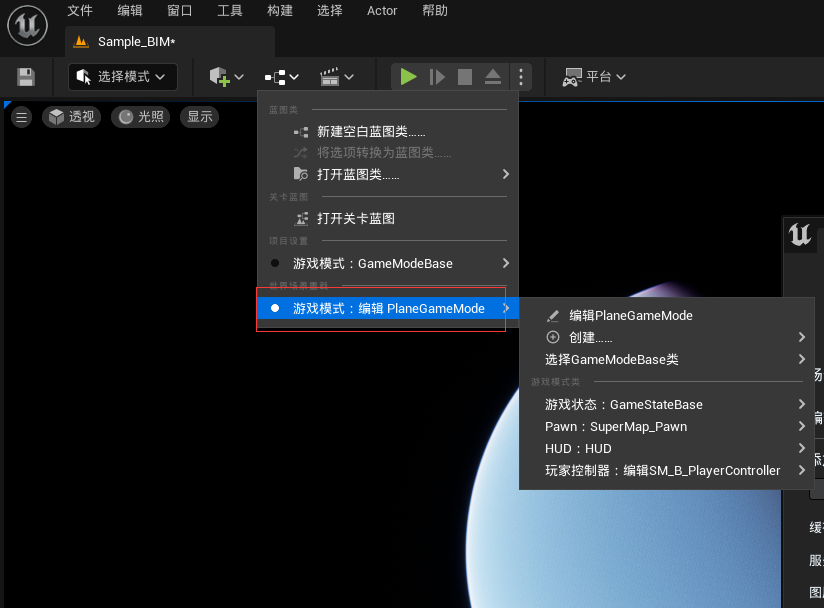Screen dimensions: 824x608
Task: Click the 打开关卡蓝图 icon
Action: pyautogui.click(x=302, y=219)
